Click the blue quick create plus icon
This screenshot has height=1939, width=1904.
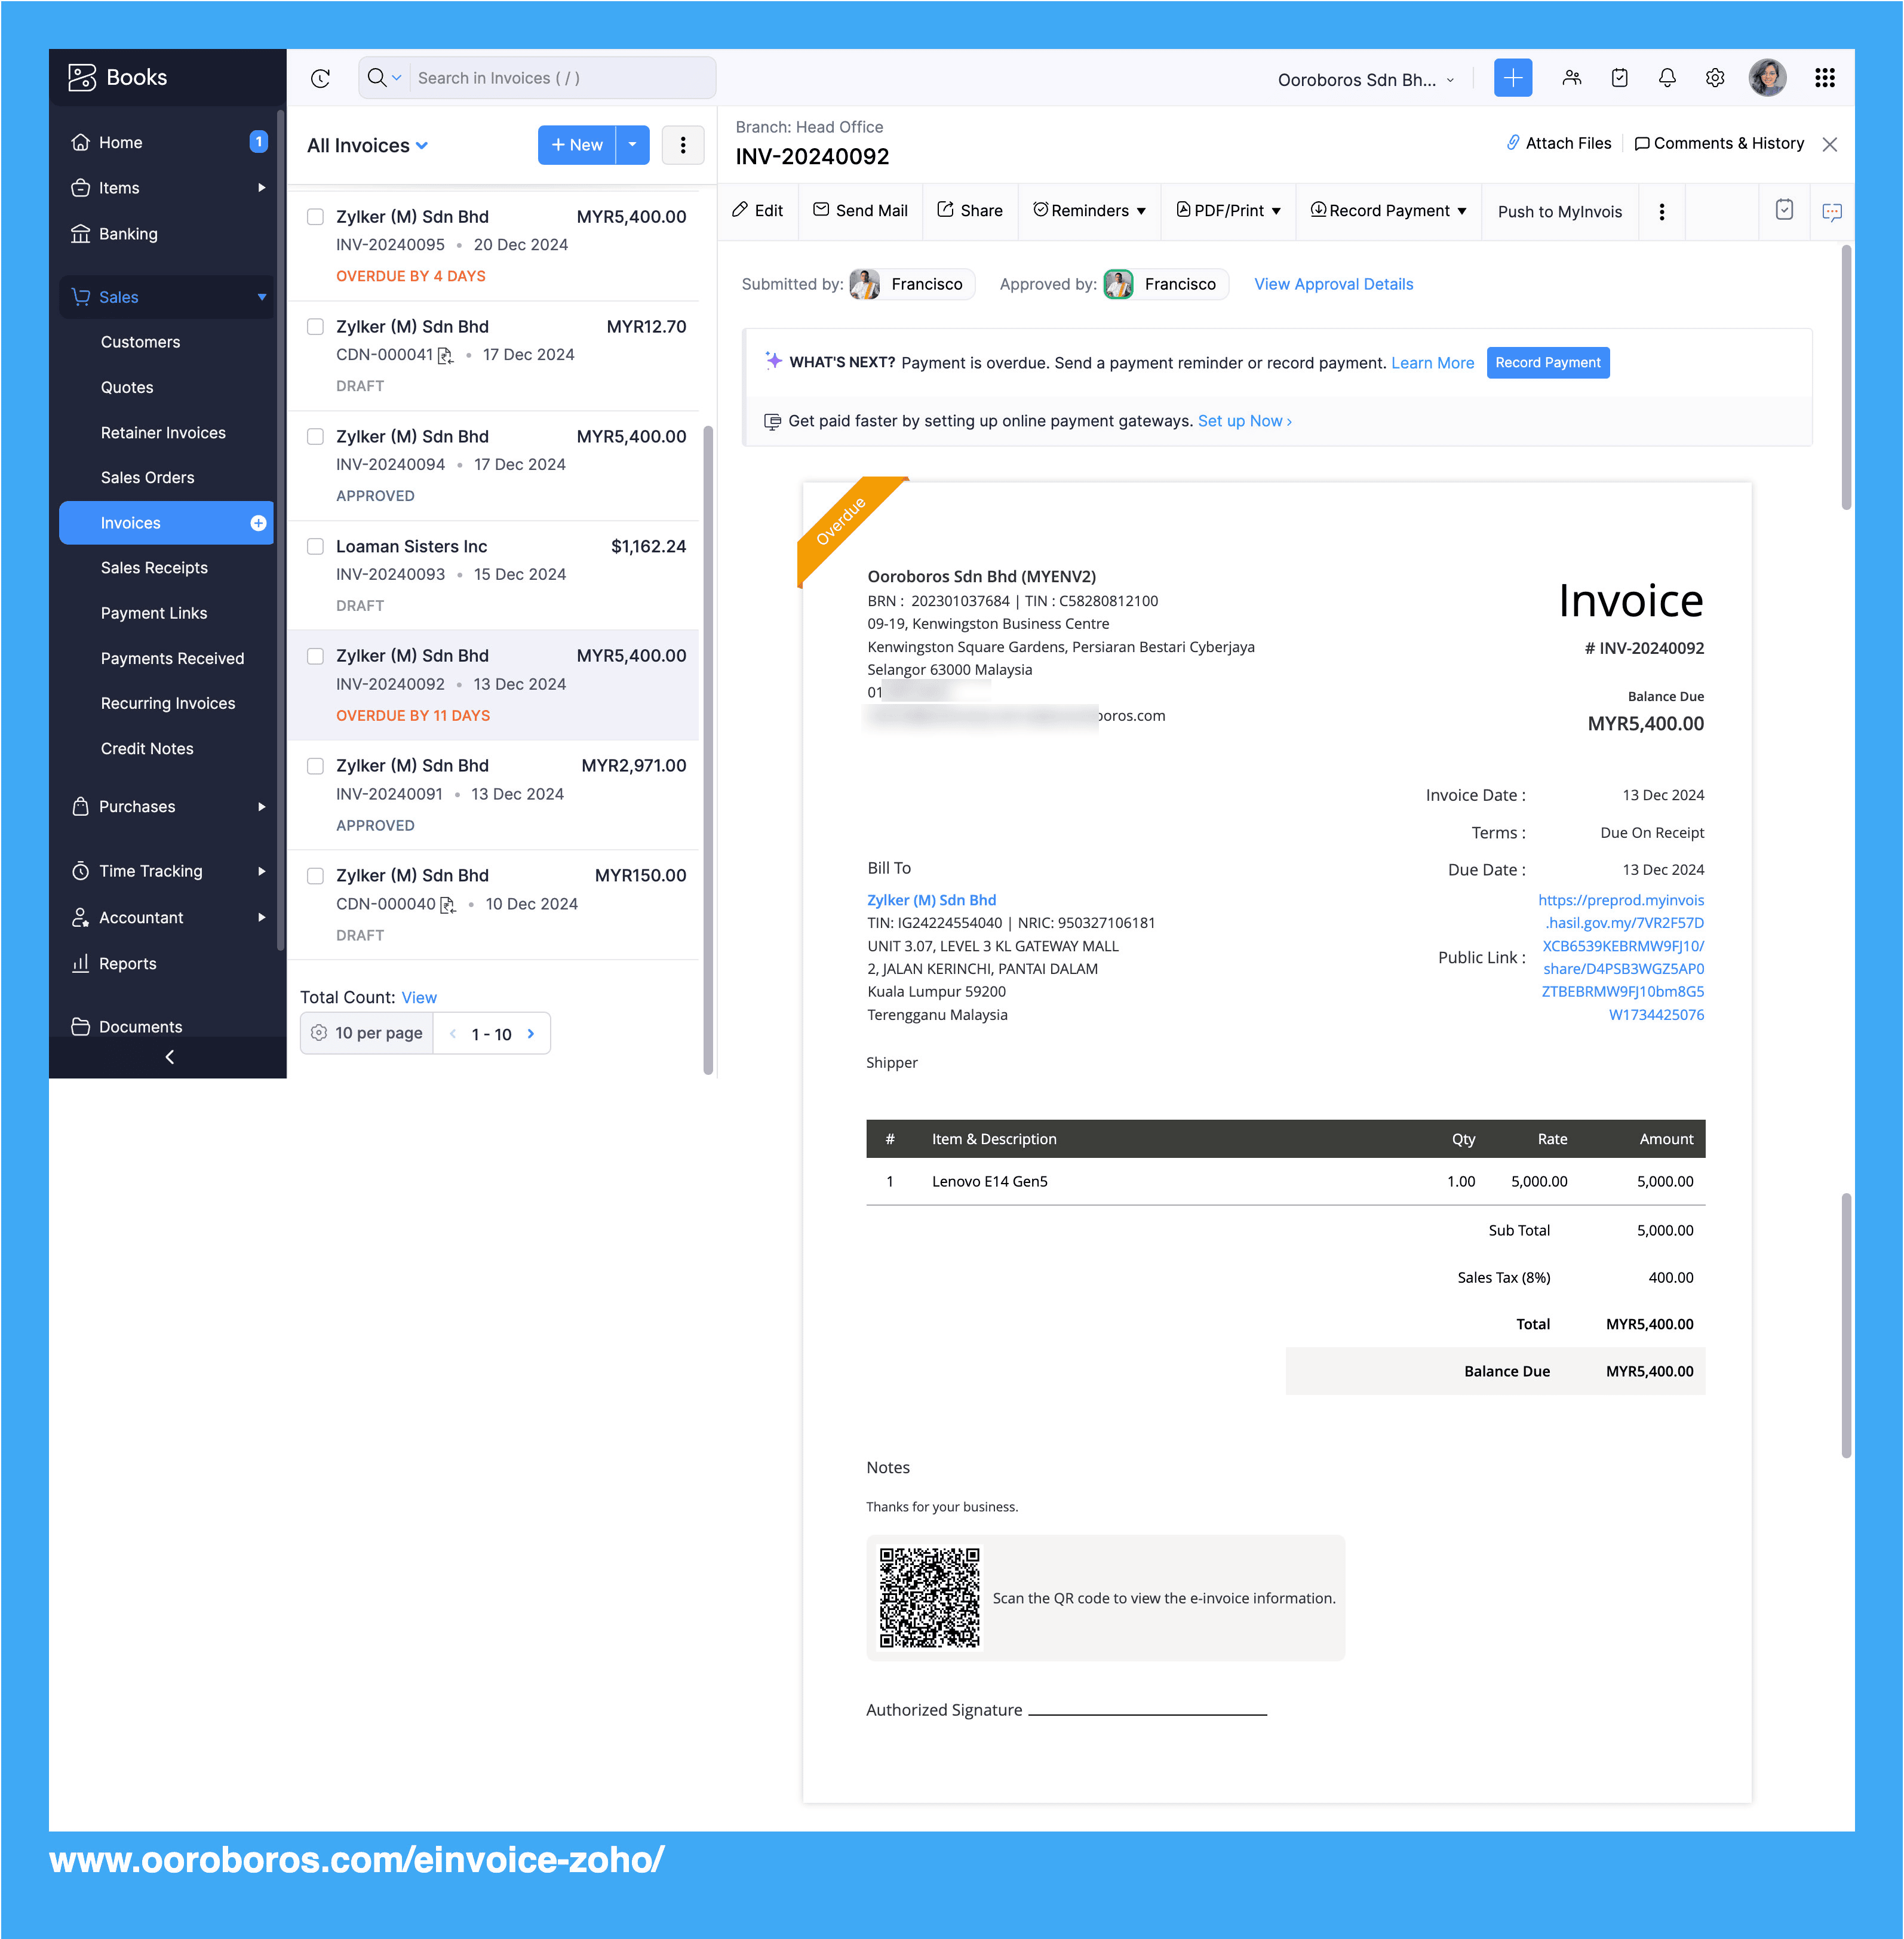click(1512, 78)
